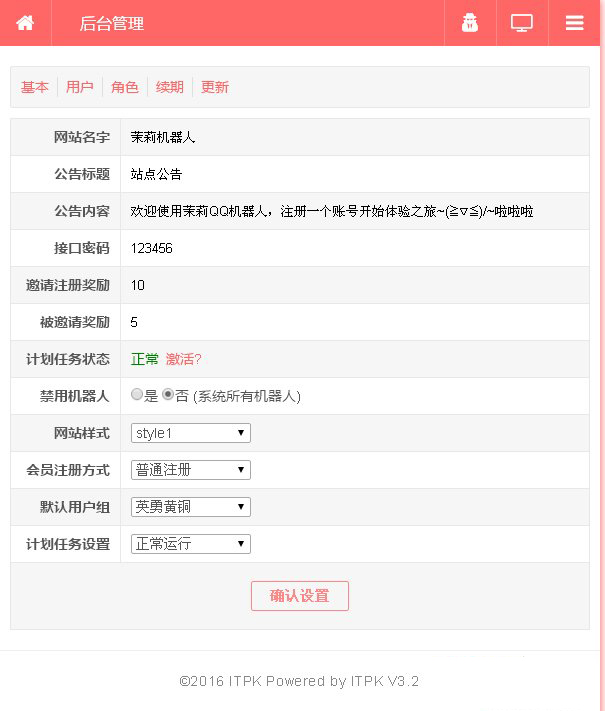This screenshot has height=711, width=605.
Task: Open the 更新 tab
Action: [215, 87]
